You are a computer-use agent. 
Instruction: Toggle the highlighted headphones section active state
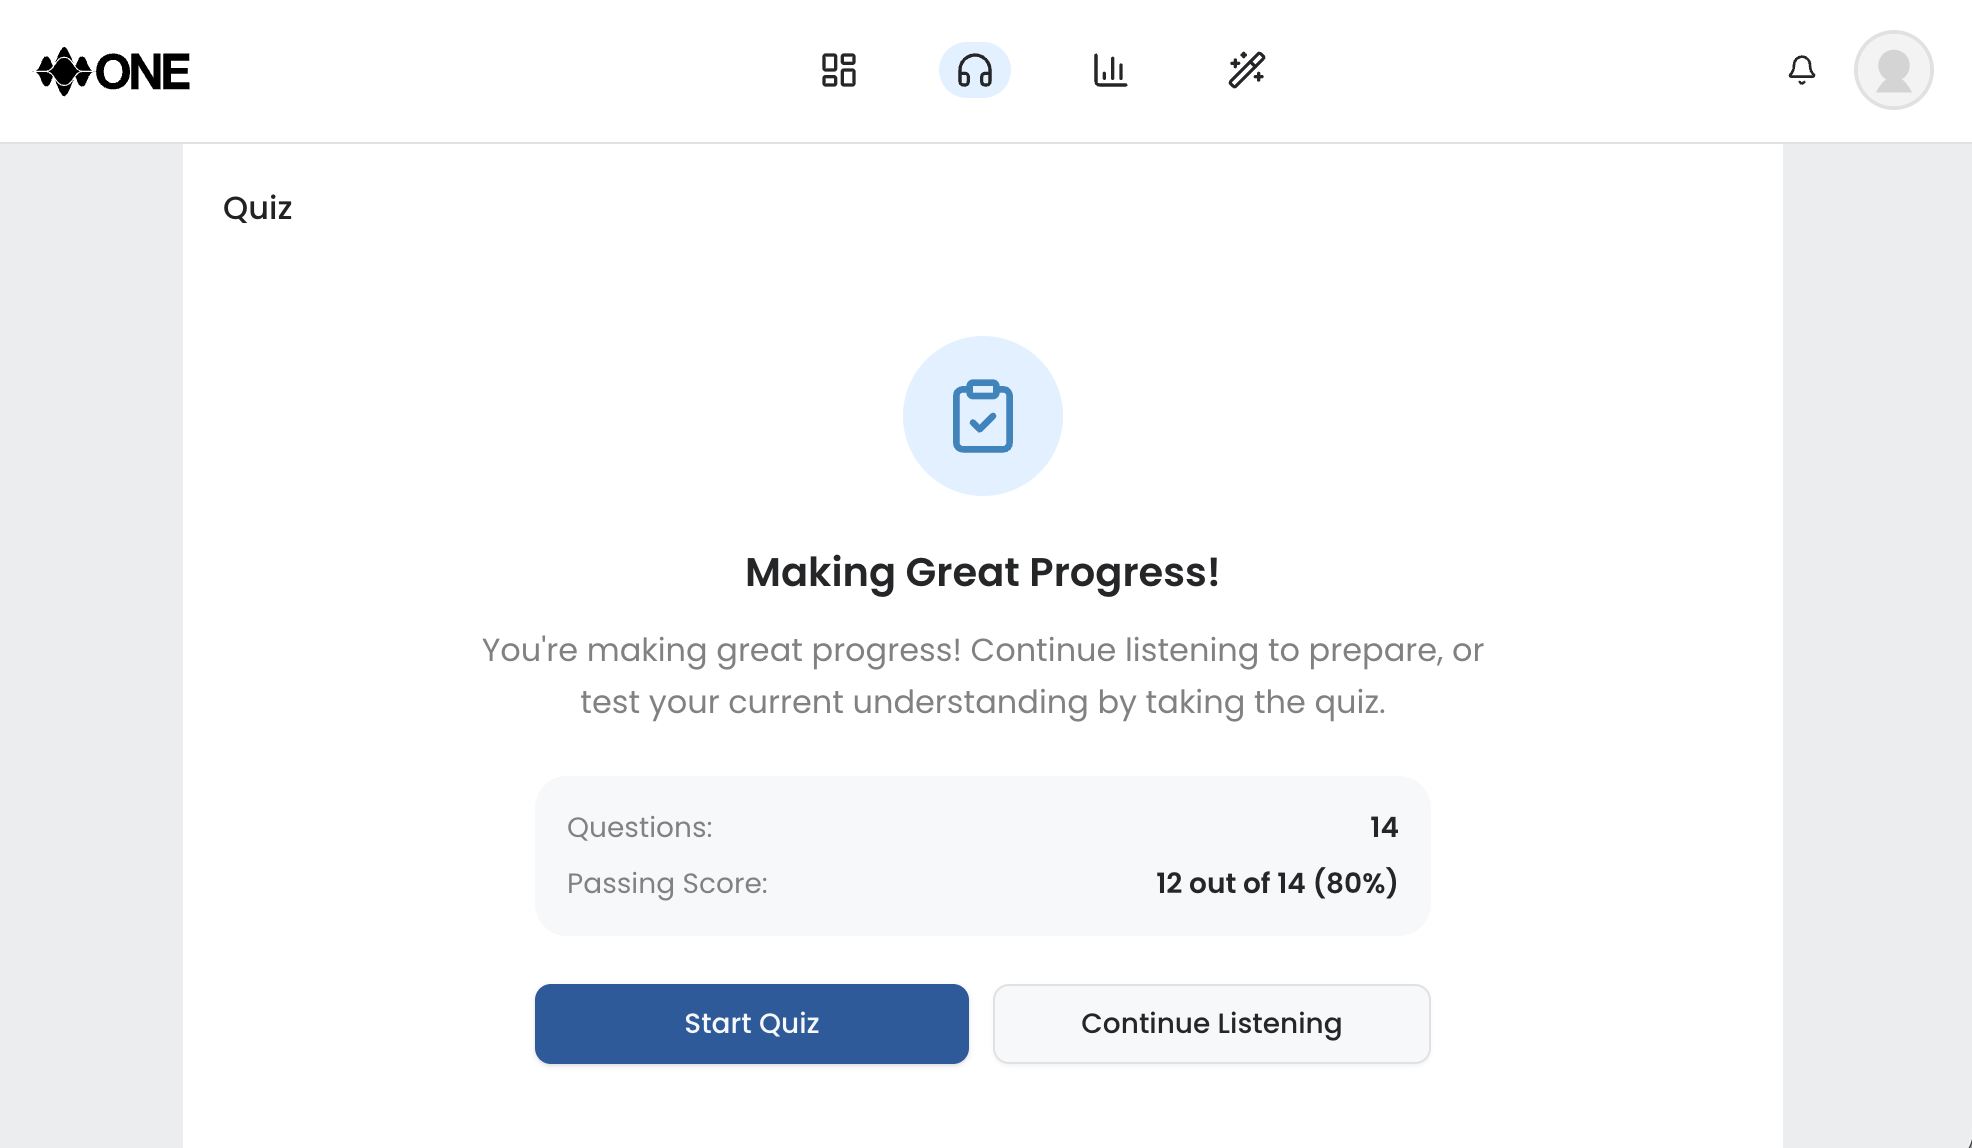point(975,70)
